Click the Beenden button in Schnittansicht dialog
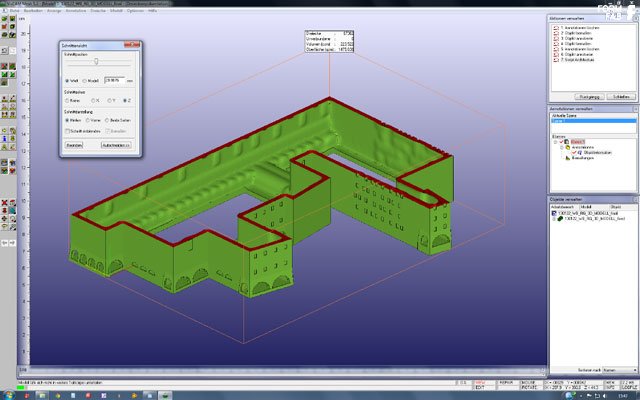 coord(74,145)
